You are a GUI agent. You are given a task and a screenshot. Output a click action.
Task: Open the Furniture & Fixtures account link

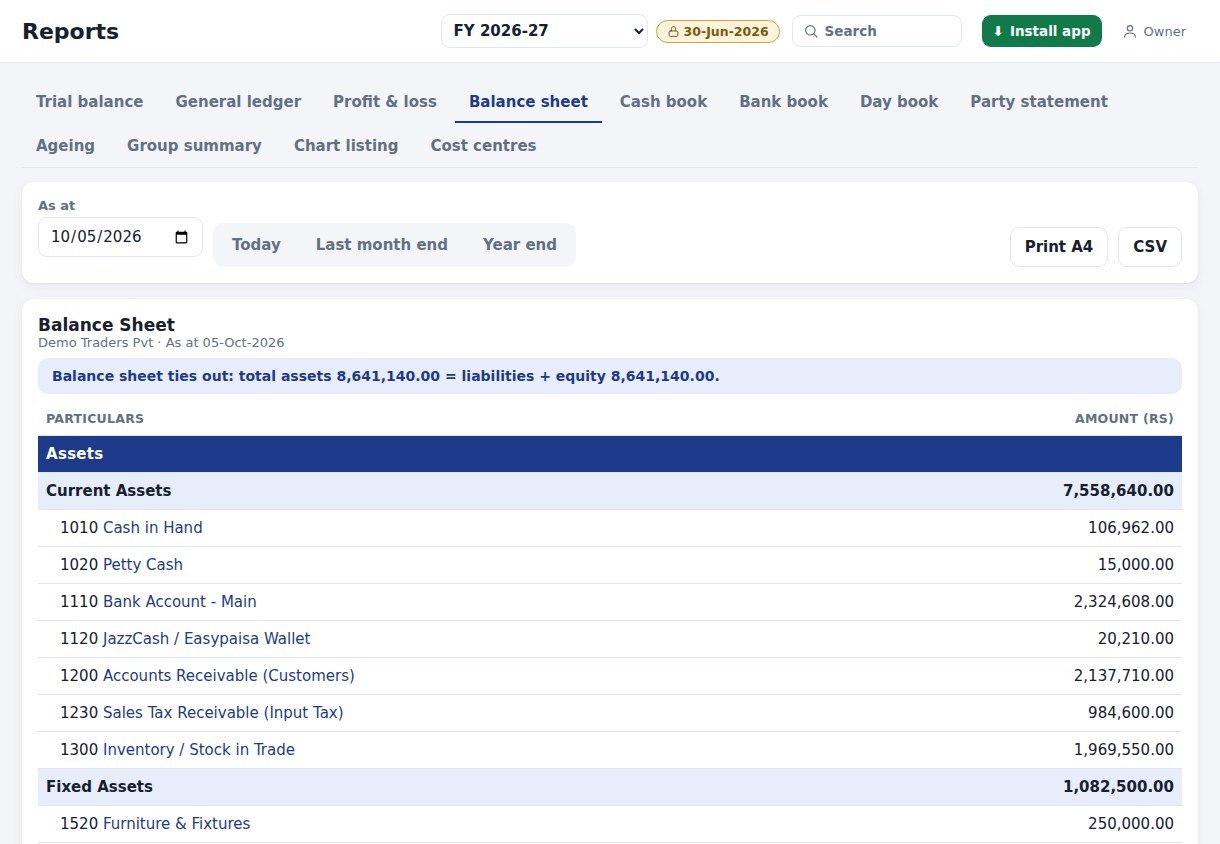[177, 823]
